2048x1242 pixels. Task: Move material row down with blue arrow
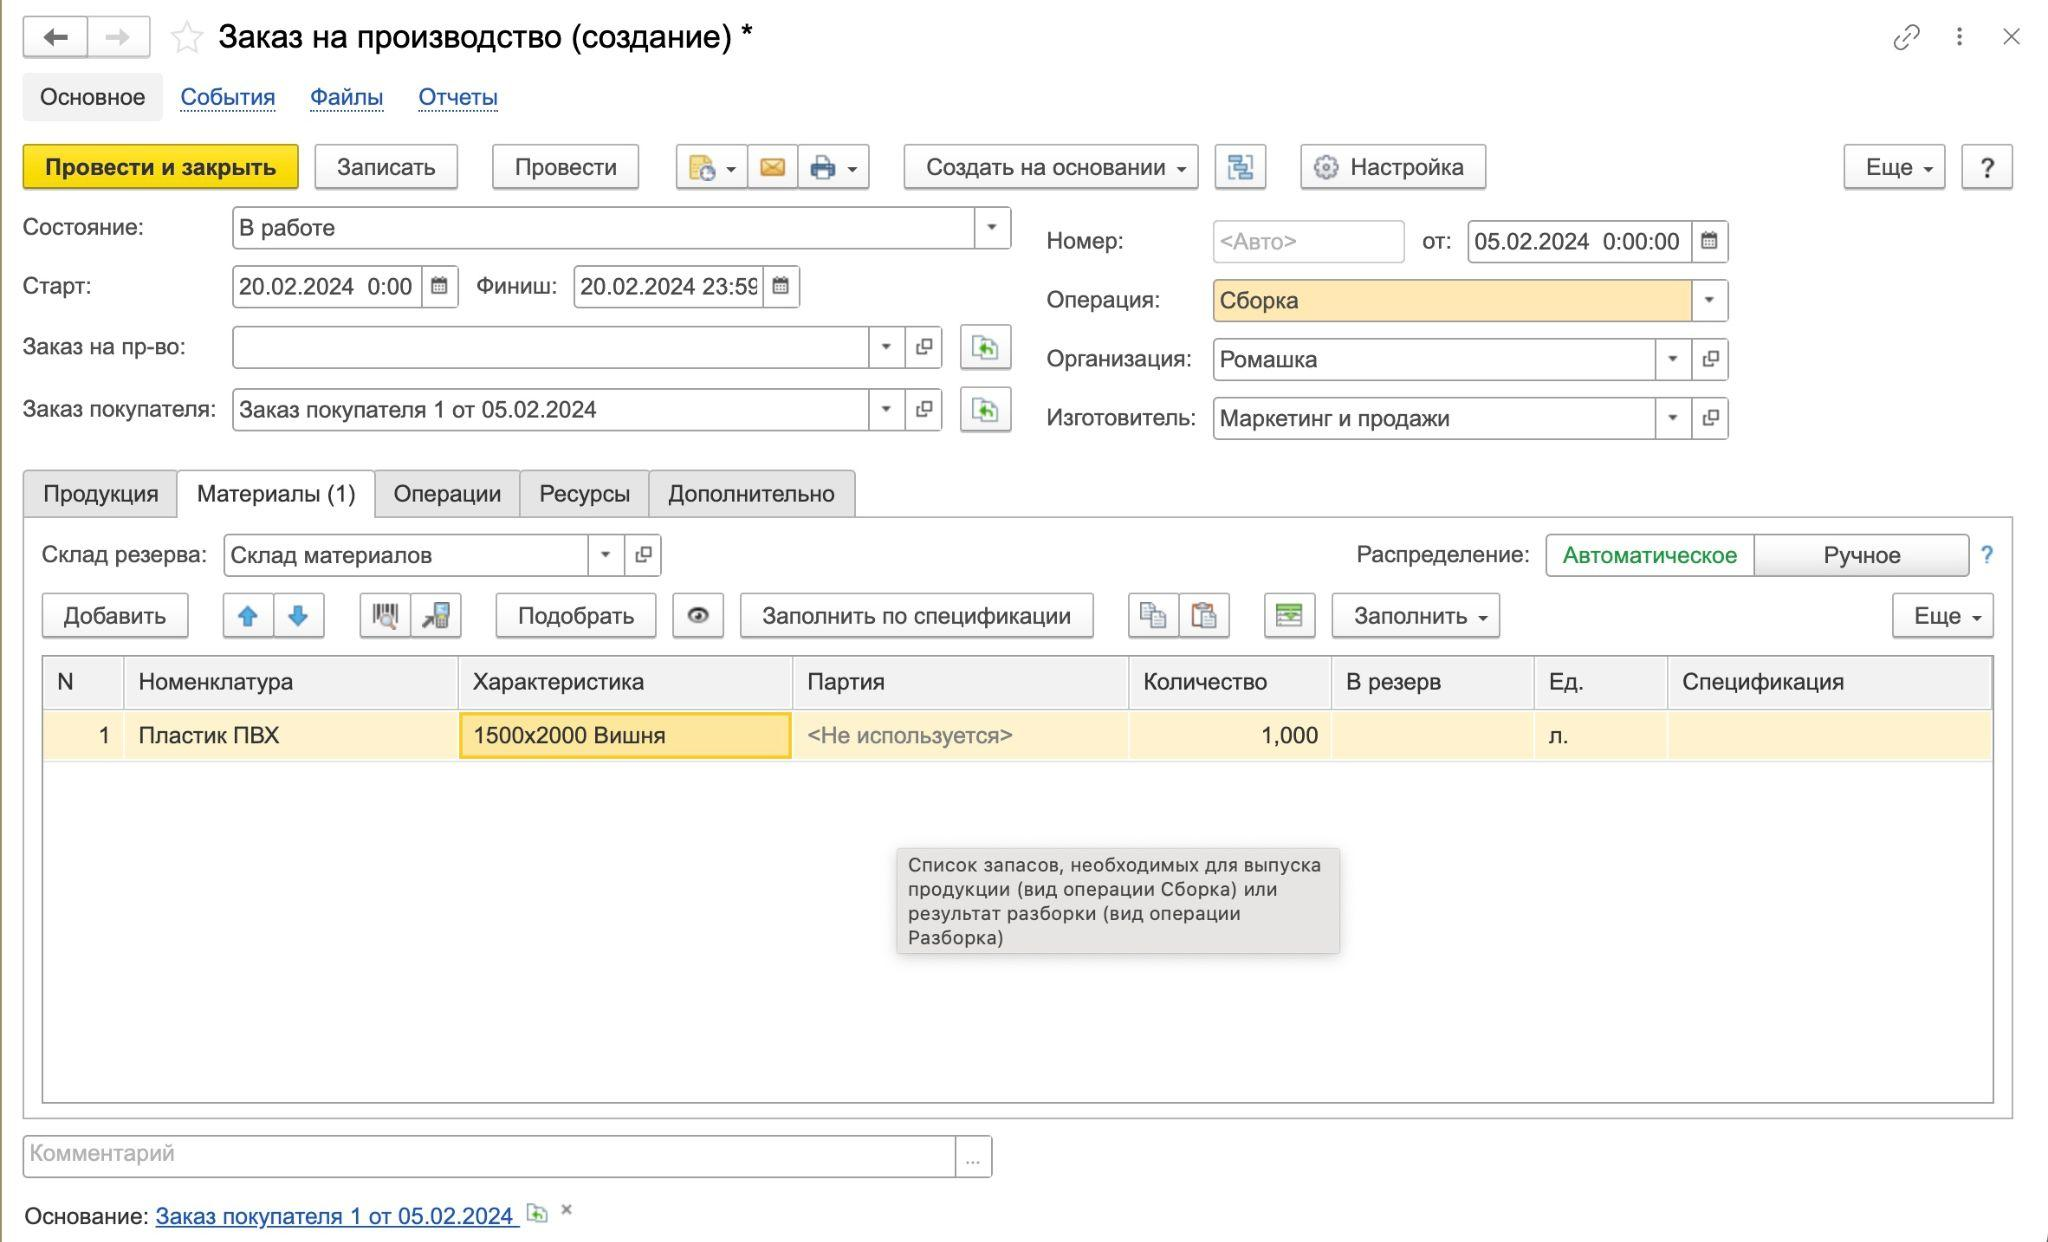tap(298, 616)
